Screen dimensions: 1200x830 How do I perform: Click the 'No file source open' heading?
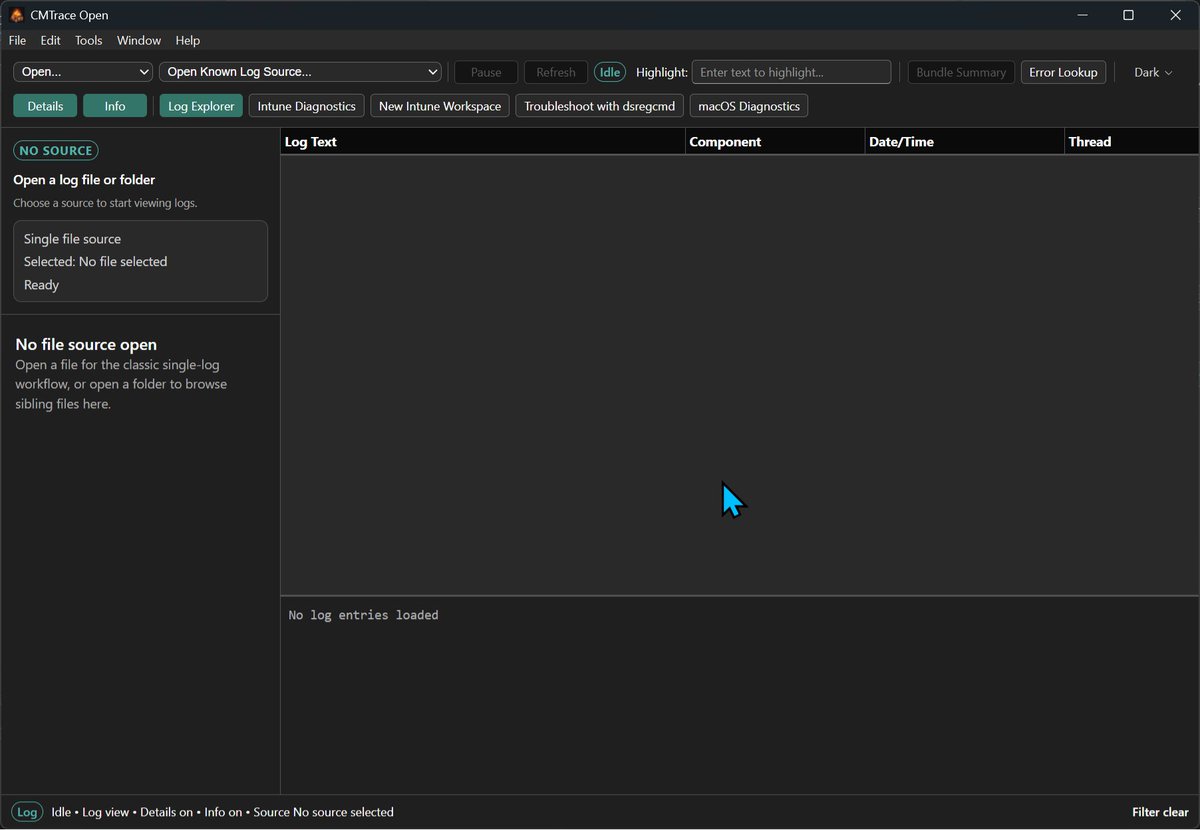86,345
